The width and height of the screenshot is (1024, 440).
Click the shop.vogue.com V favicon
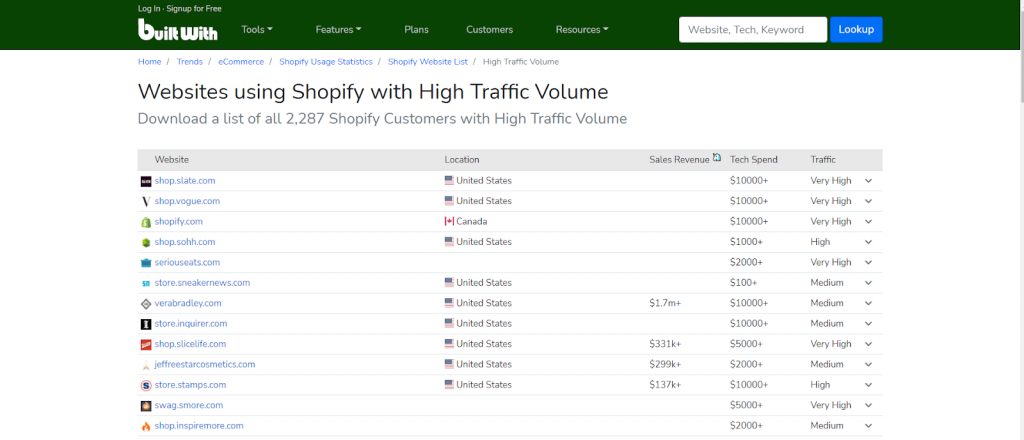coord(146,201)
